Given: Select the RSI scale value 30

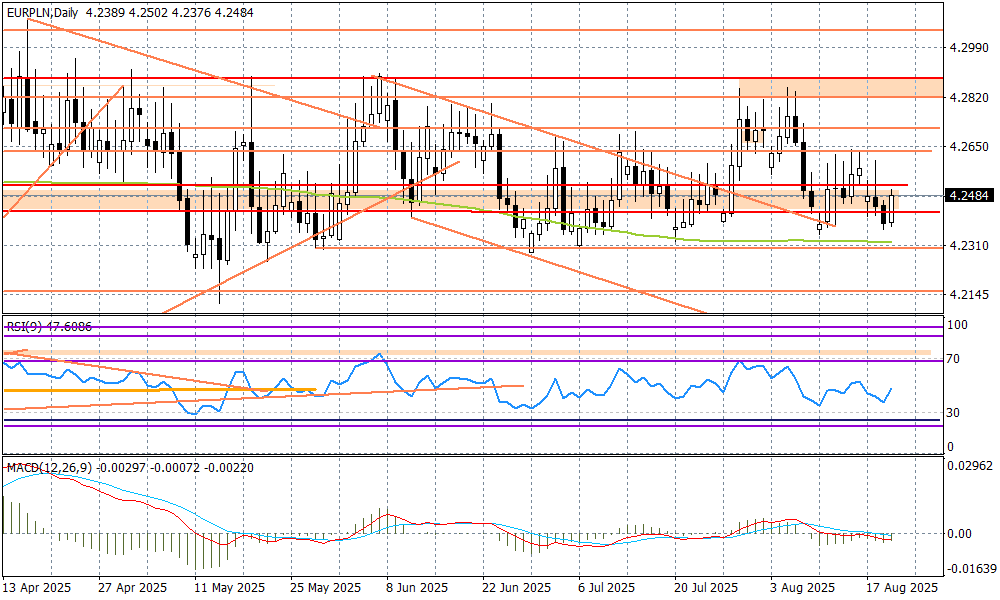Looking at the screenshot, I should (x=953, y=413).
